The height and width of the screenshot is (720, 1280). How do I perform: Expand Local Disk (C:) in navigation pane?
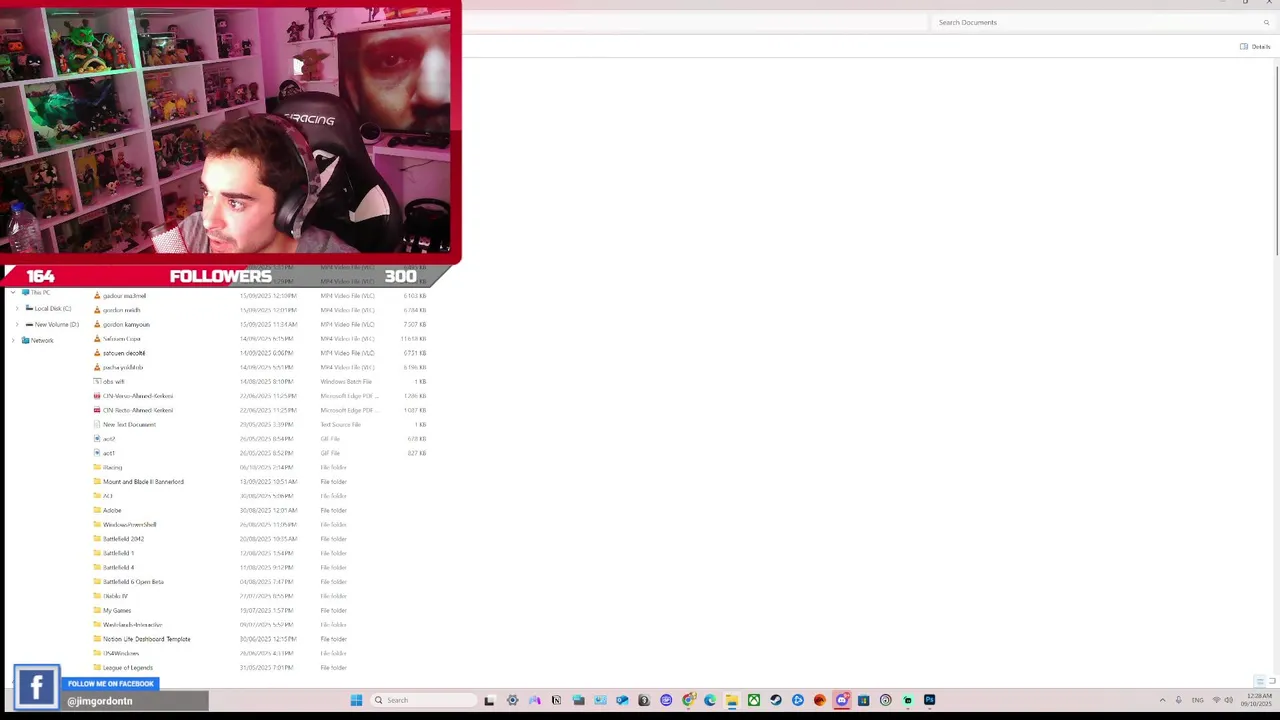17,309
